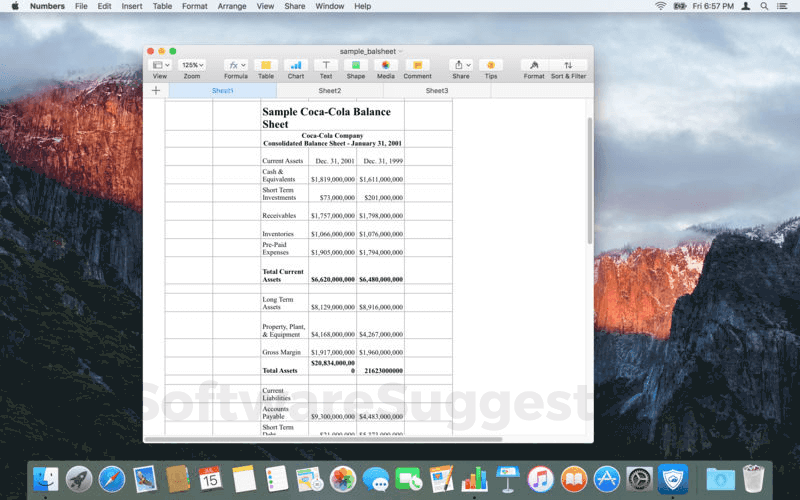Insert a chart using Chart icon

296,65
